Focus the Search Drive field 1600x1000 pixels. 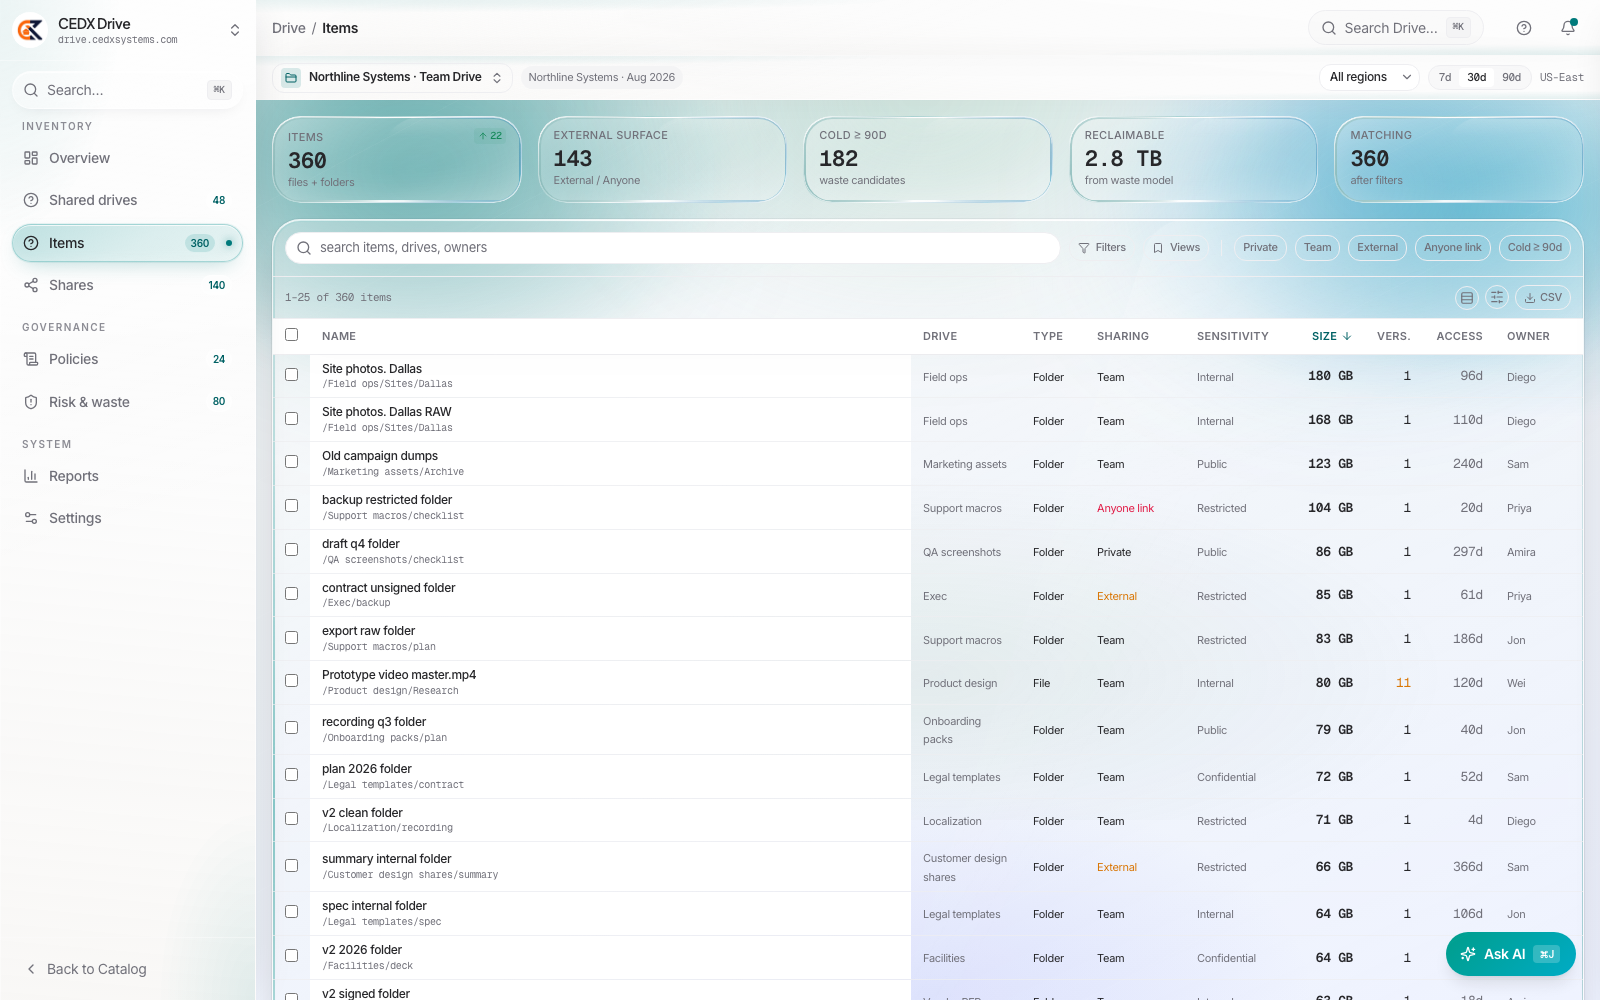click(1395, 28)
